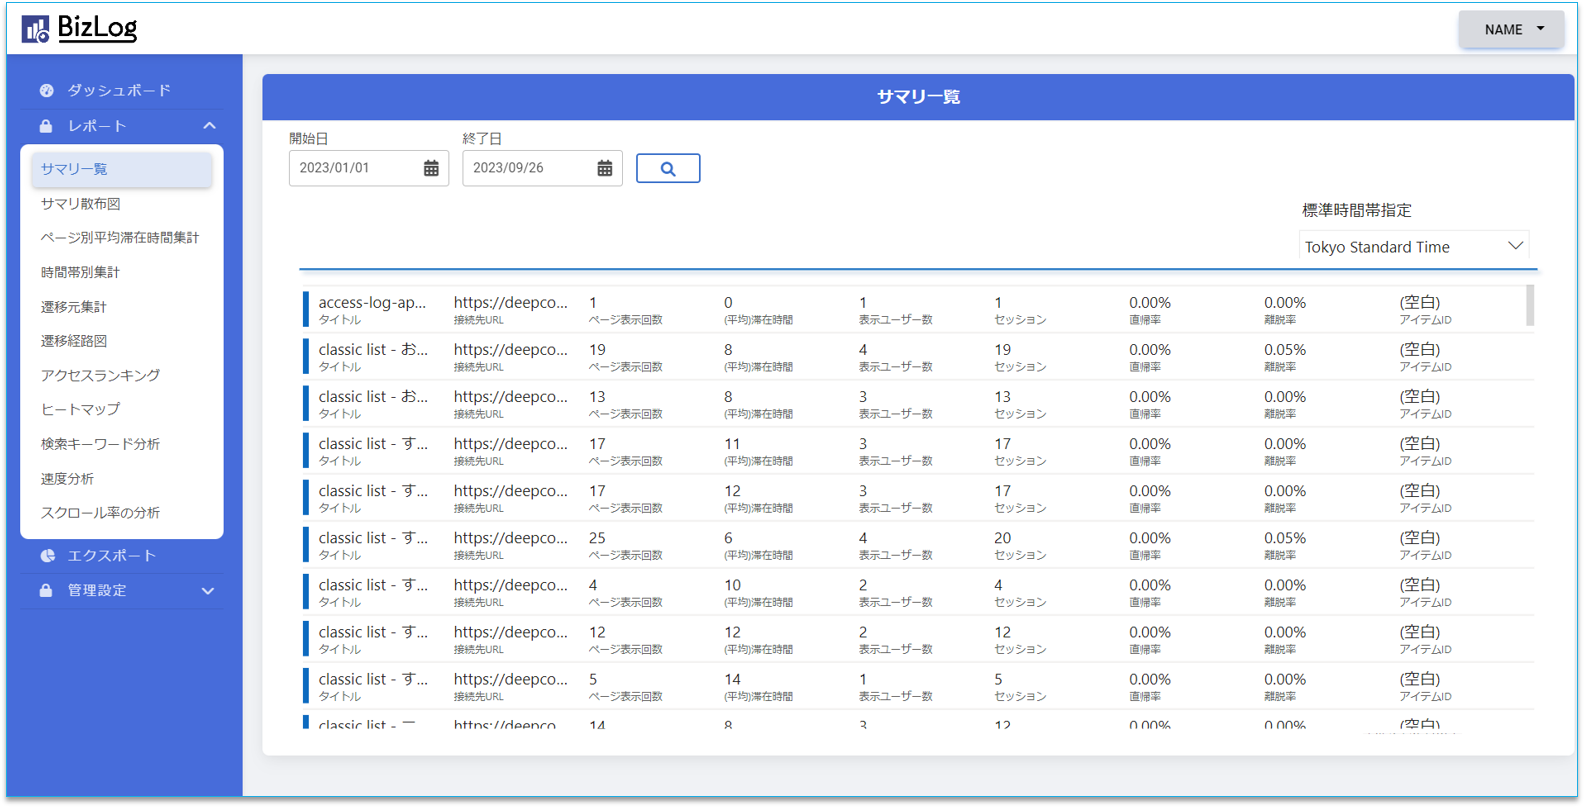
Task: Open スクロール率の分析 report
Action: coord(100,513)
